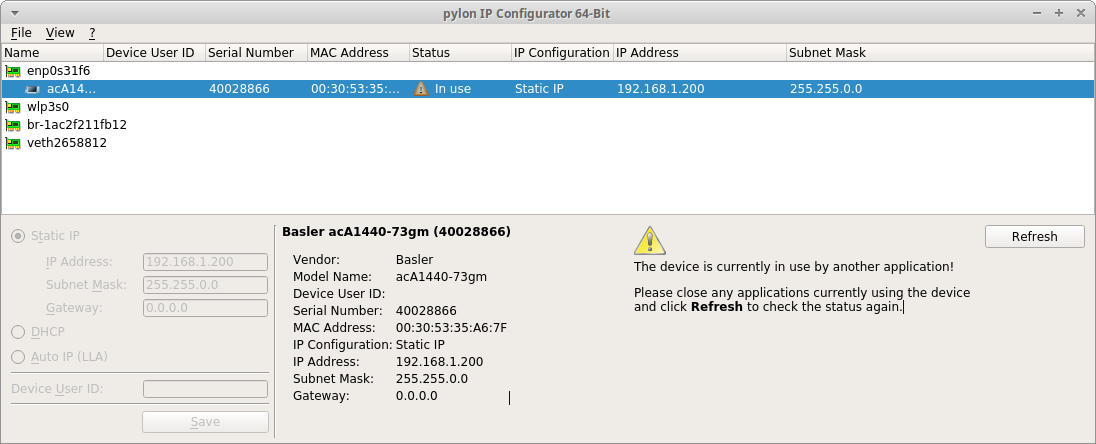Viewport: 1096px width, 444px height.
Task: Click the Subnet Mask input field
Action: coord(206,285)
